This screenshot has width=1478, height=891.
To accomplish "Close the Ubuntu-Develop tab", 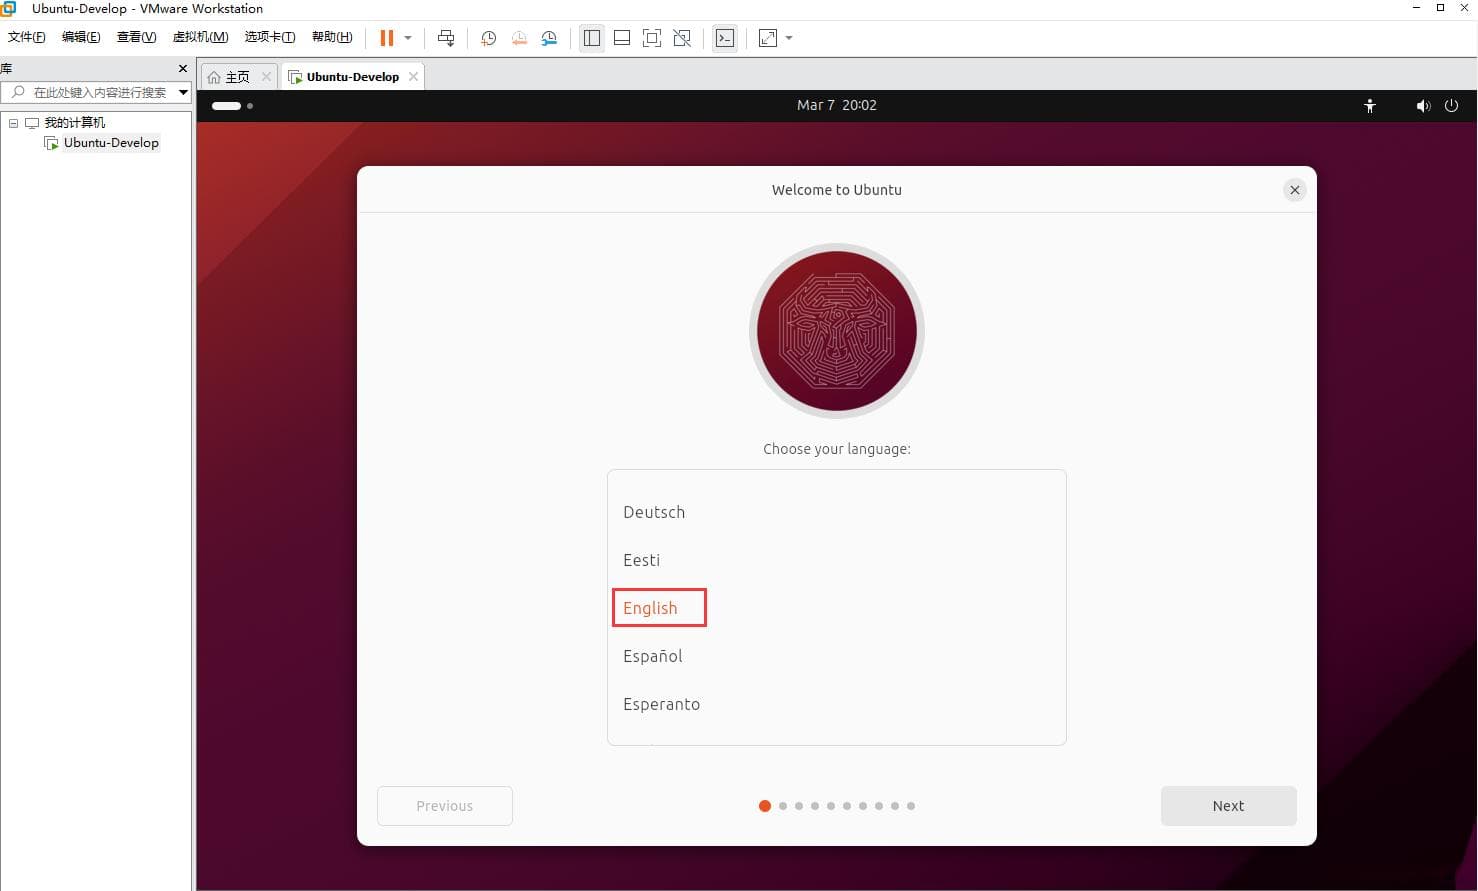I will [x=413, y=76].
